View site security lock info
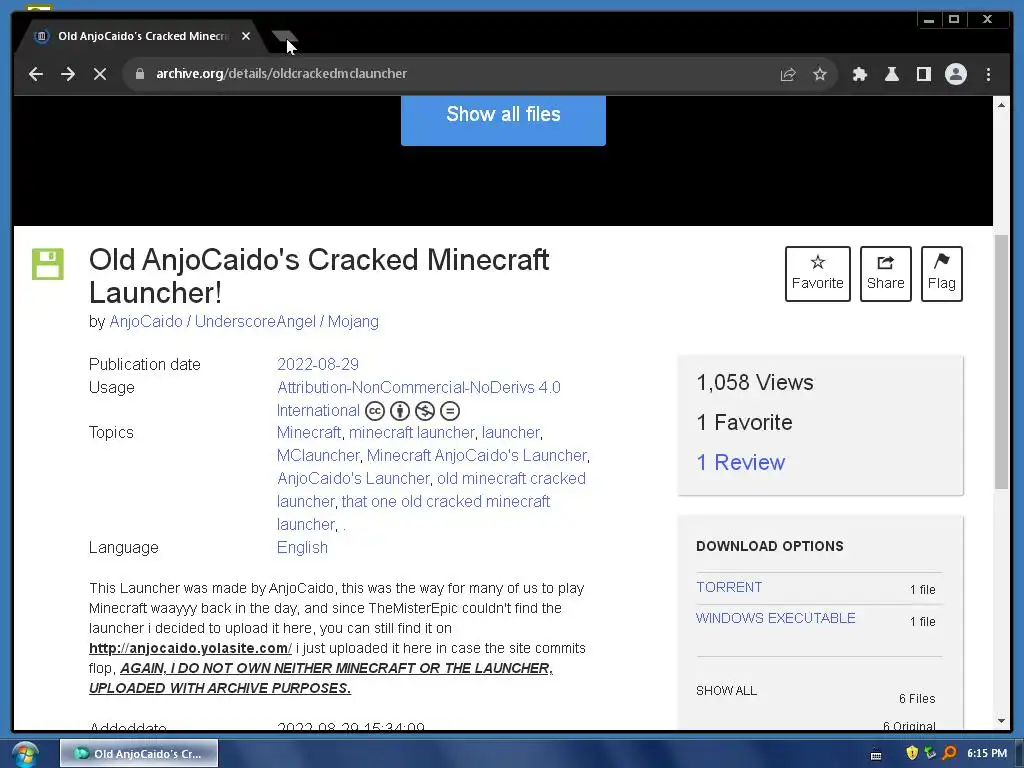 [139, 74]
